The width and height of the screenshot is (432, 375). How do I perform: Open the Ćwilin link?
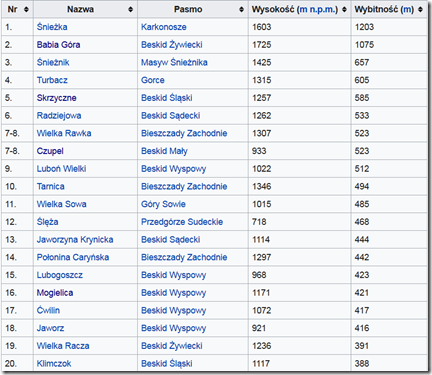[48, 310]
